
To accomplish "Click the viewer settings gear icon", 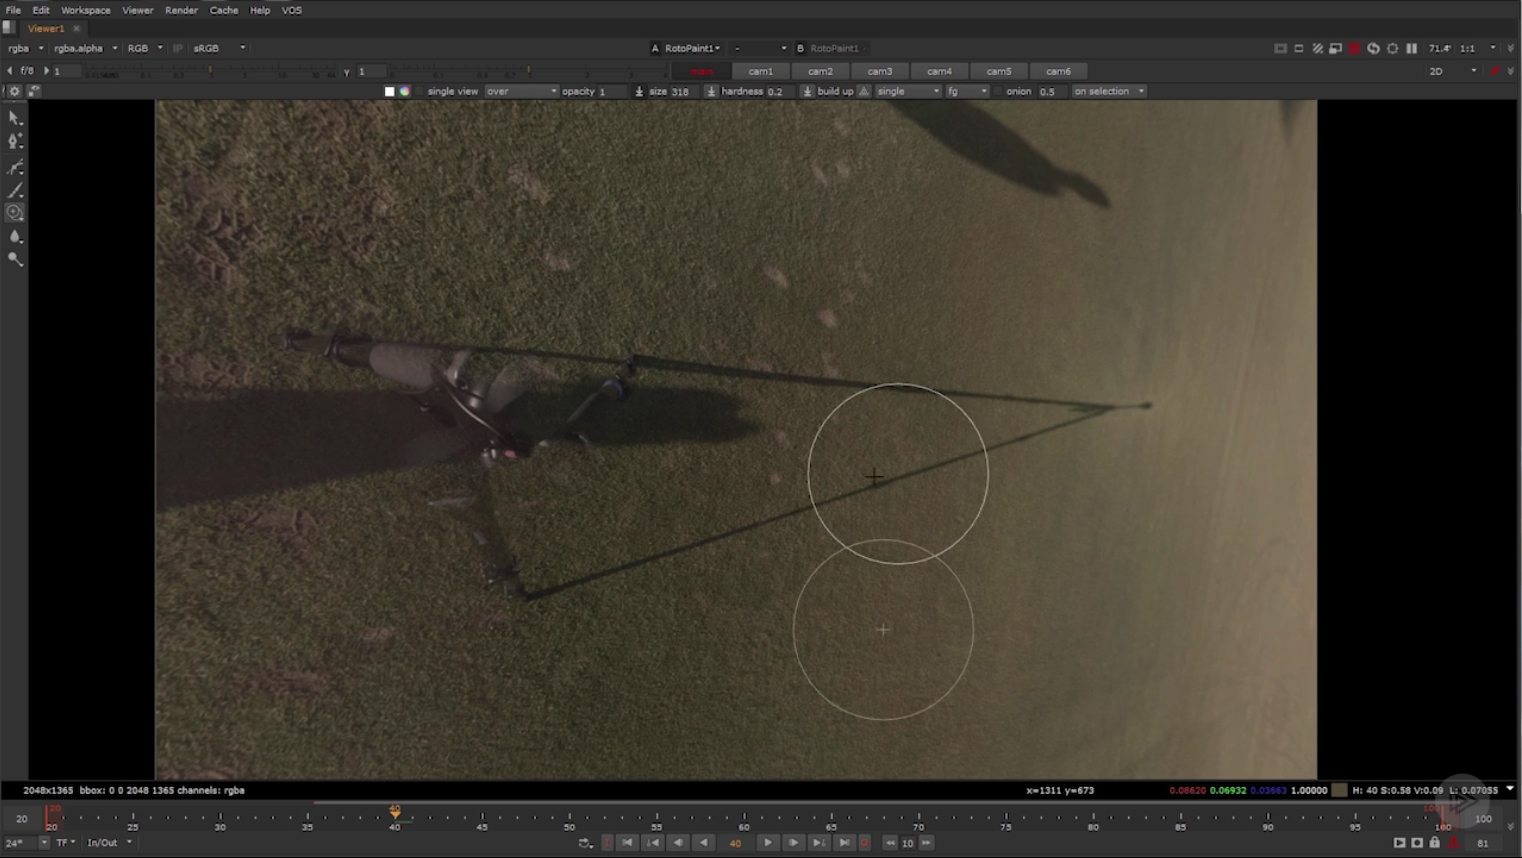I will [14, 91].
